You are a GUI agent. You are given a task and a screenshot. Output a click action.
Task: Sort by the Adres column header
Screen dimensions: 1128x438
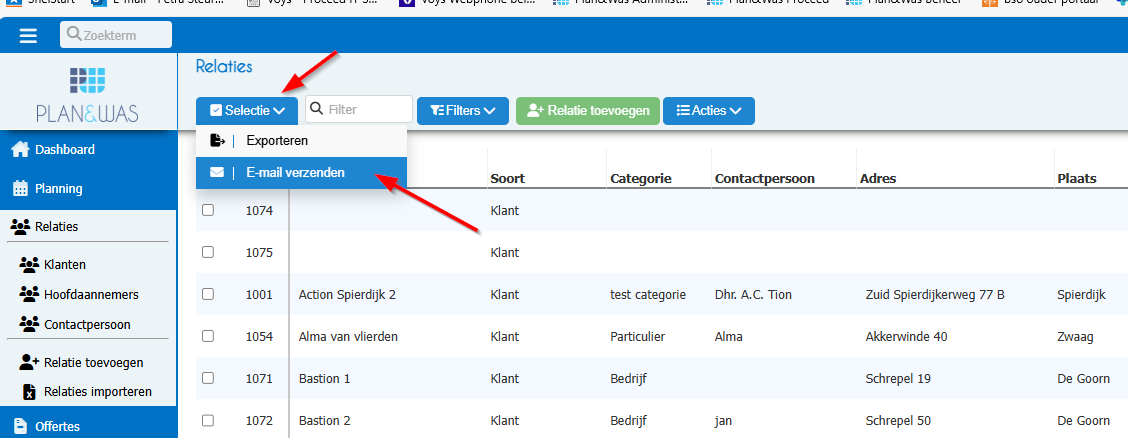pyautogui.click(x=878, y=178)
